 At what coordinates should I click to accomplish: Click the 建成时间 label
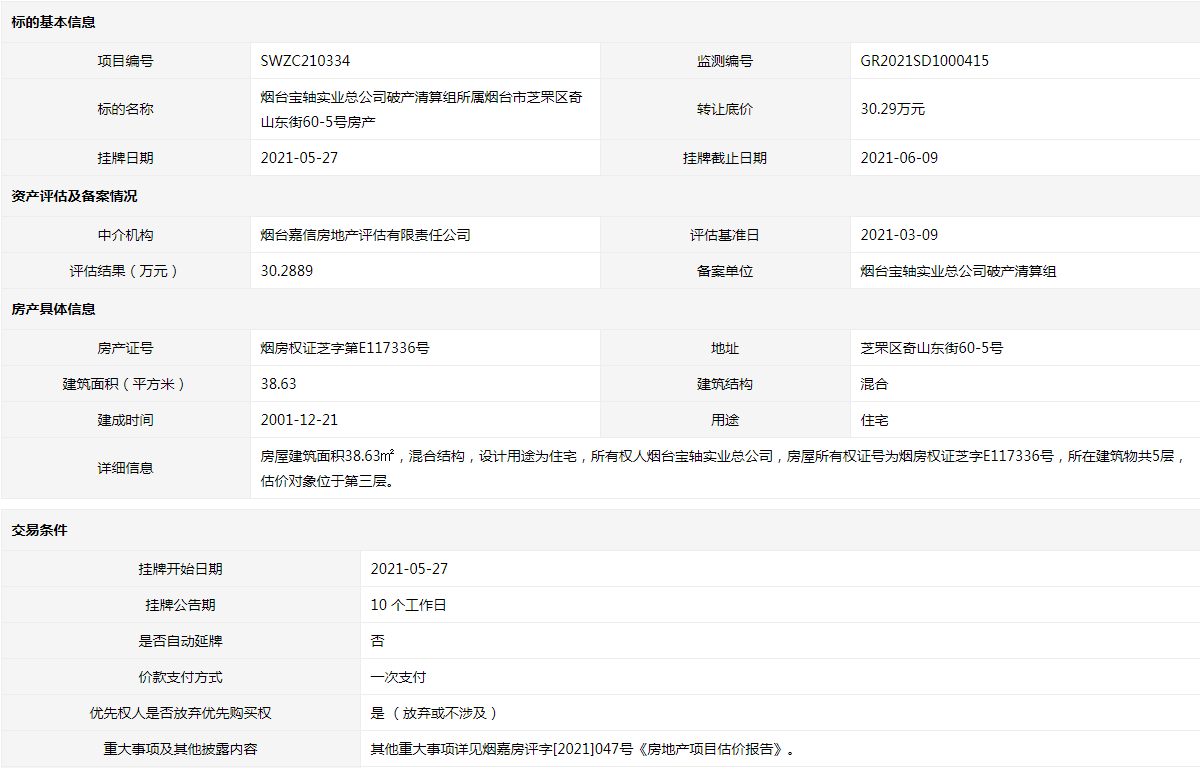(x=126, y=420)
